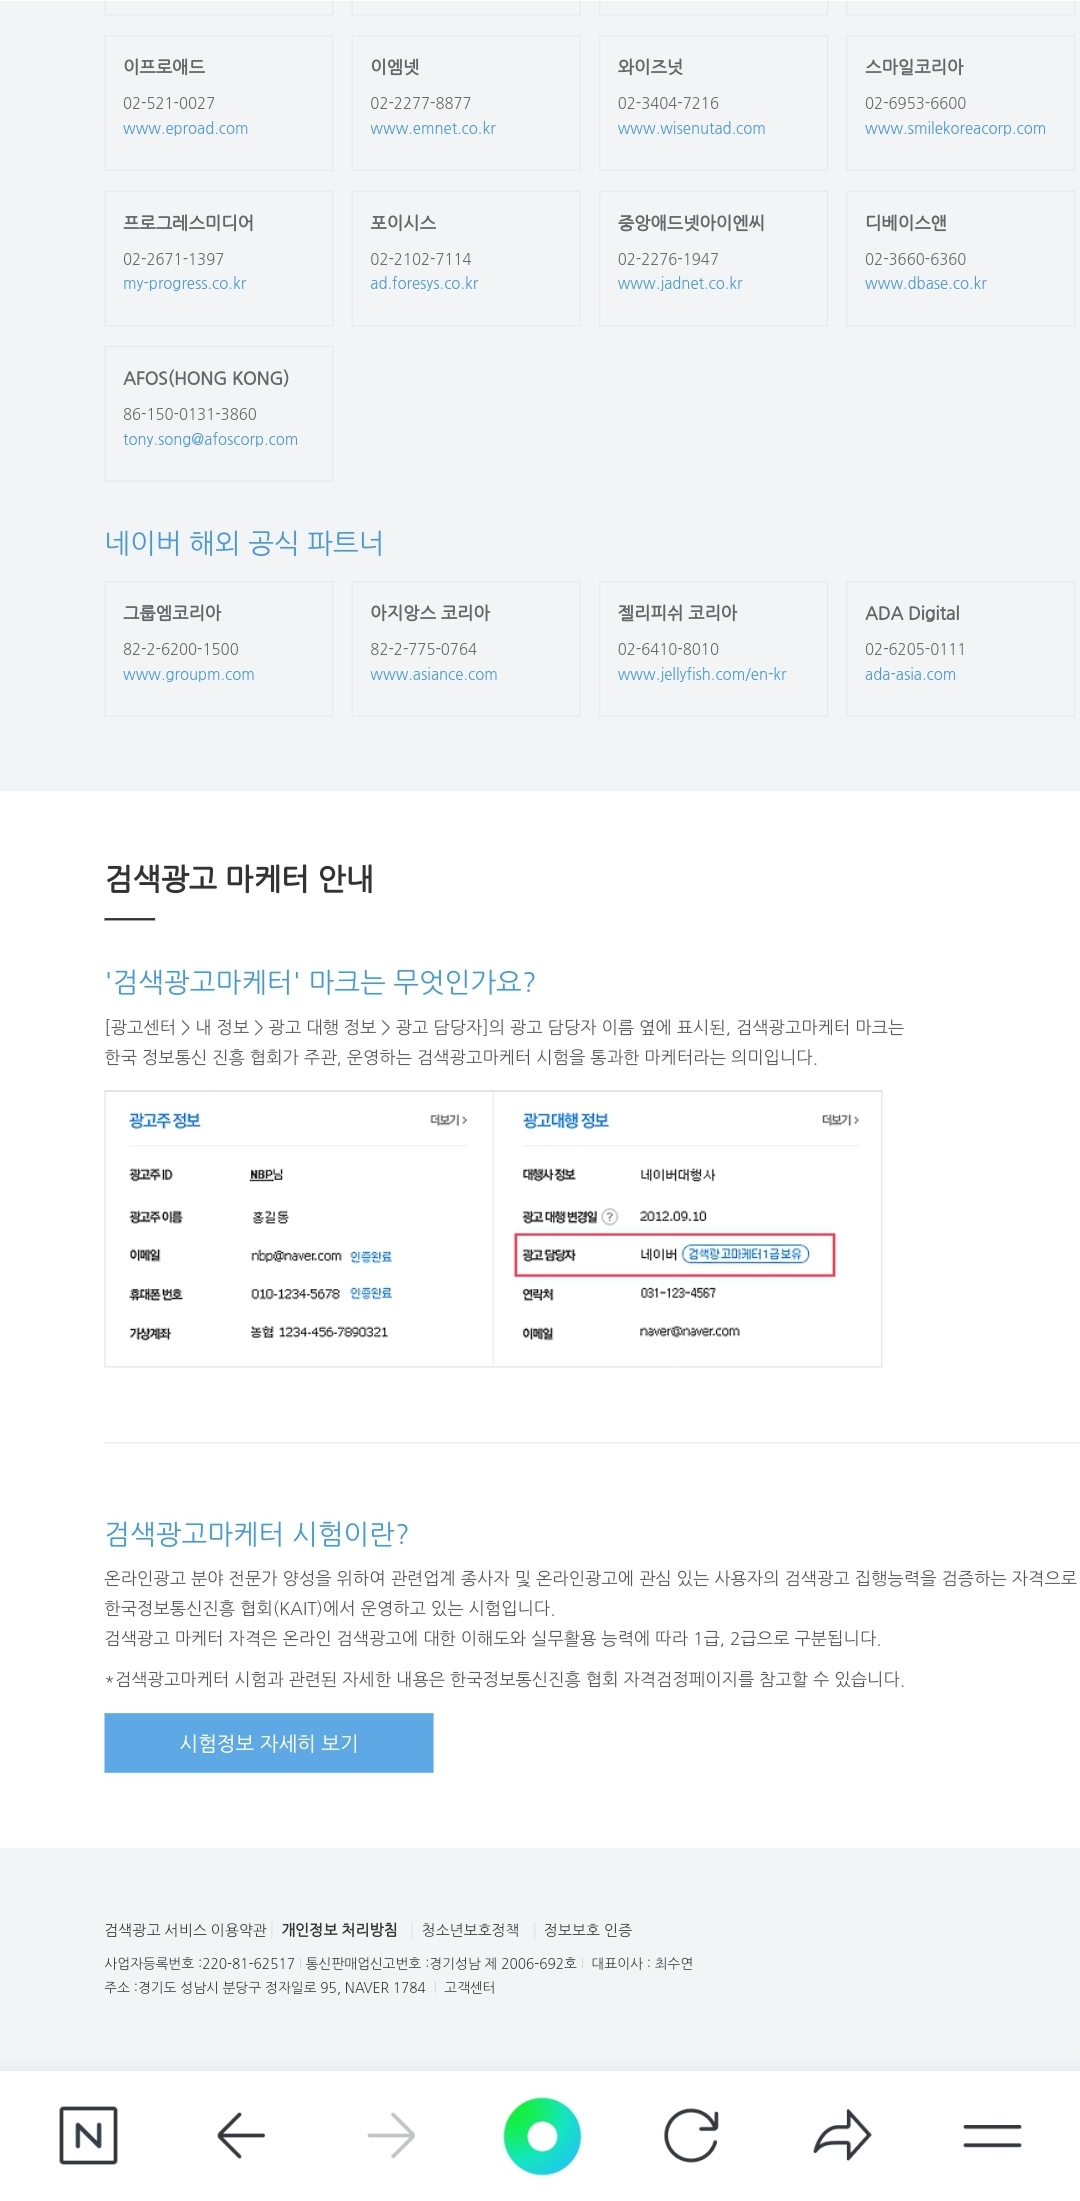Visit www.jadnet.co.kr link
This screenshot has width=1080, height=2201.
coord(680,284)
